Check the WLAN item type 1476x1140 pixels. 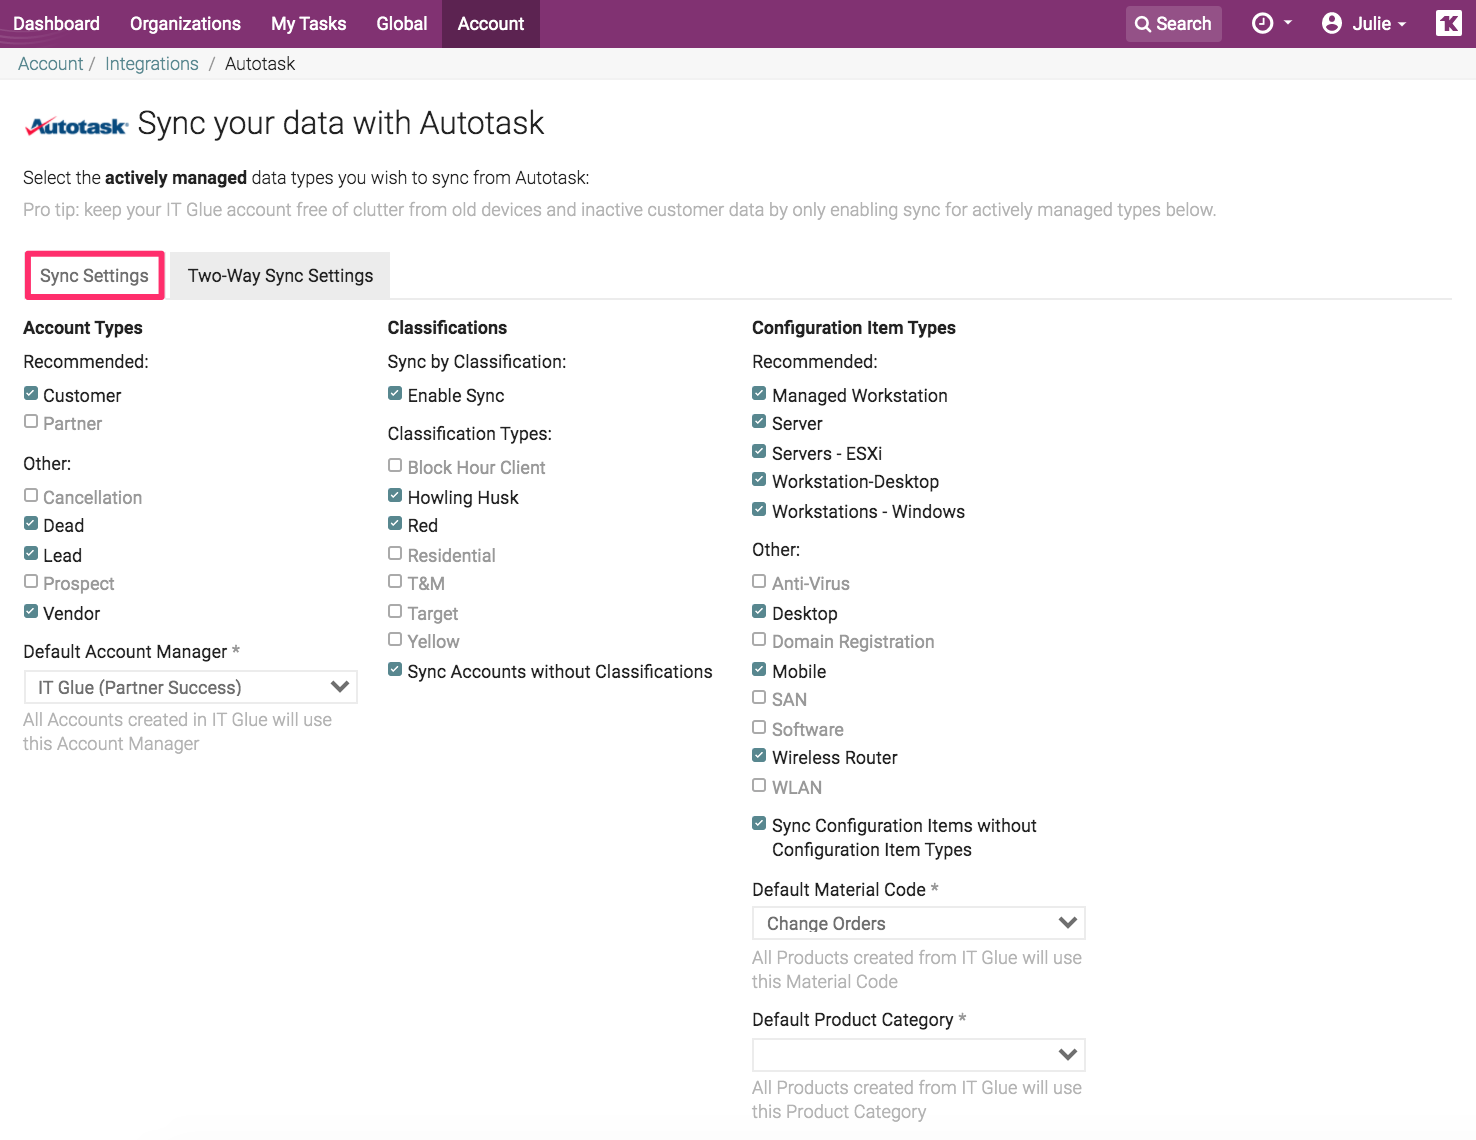[759, 786]
